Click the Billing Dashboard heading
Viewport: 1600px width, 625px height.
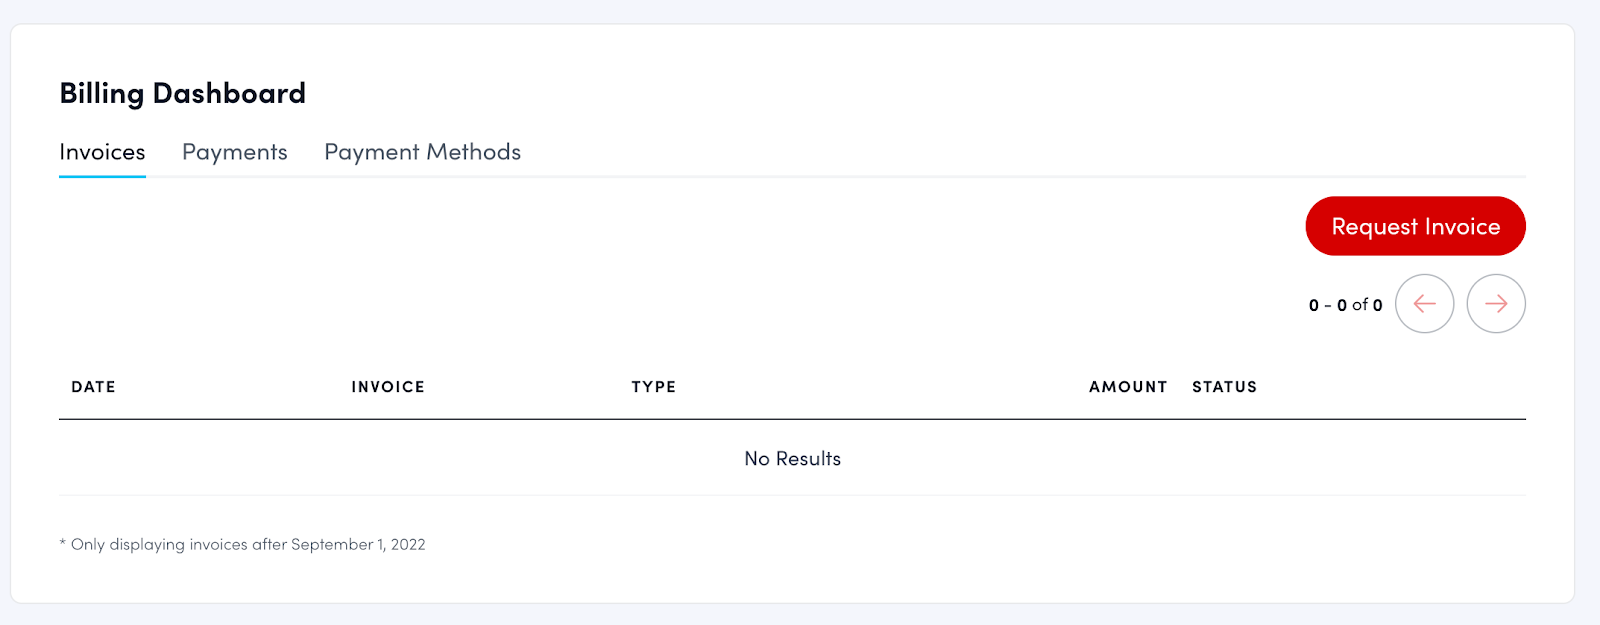pos(182,93)
